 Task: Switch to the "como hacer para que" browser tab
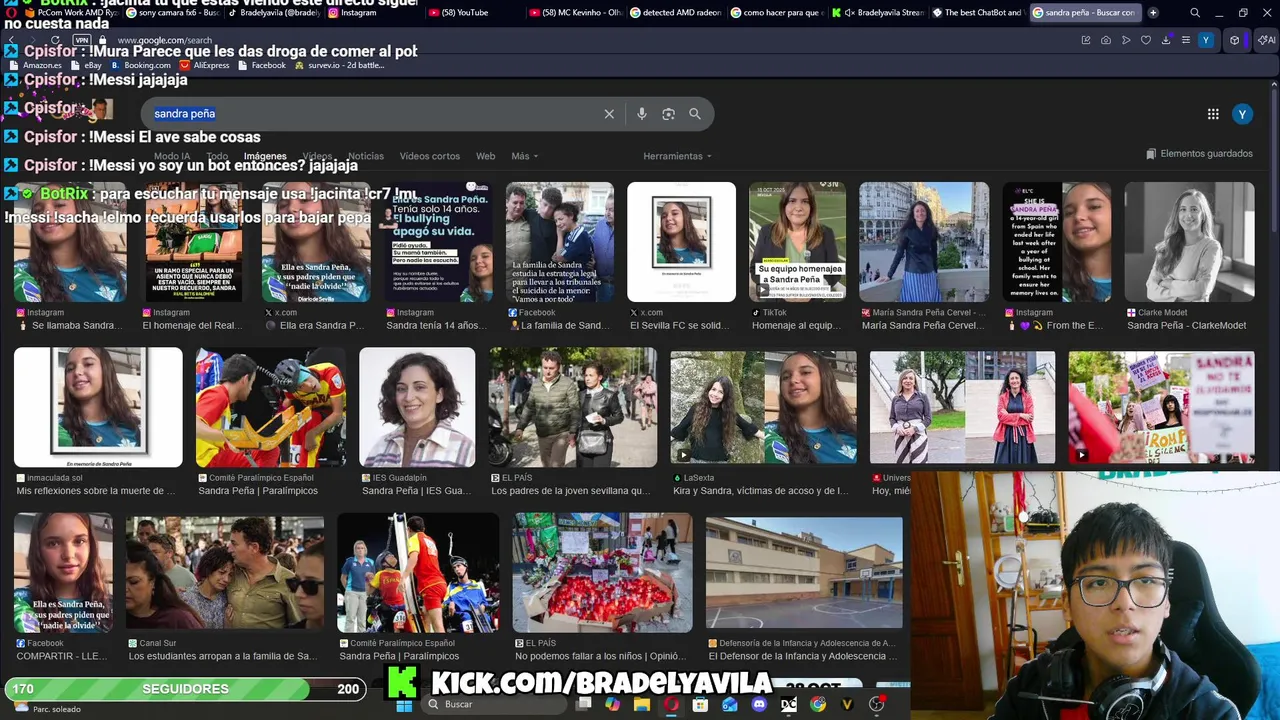click(x=775, y=13)
